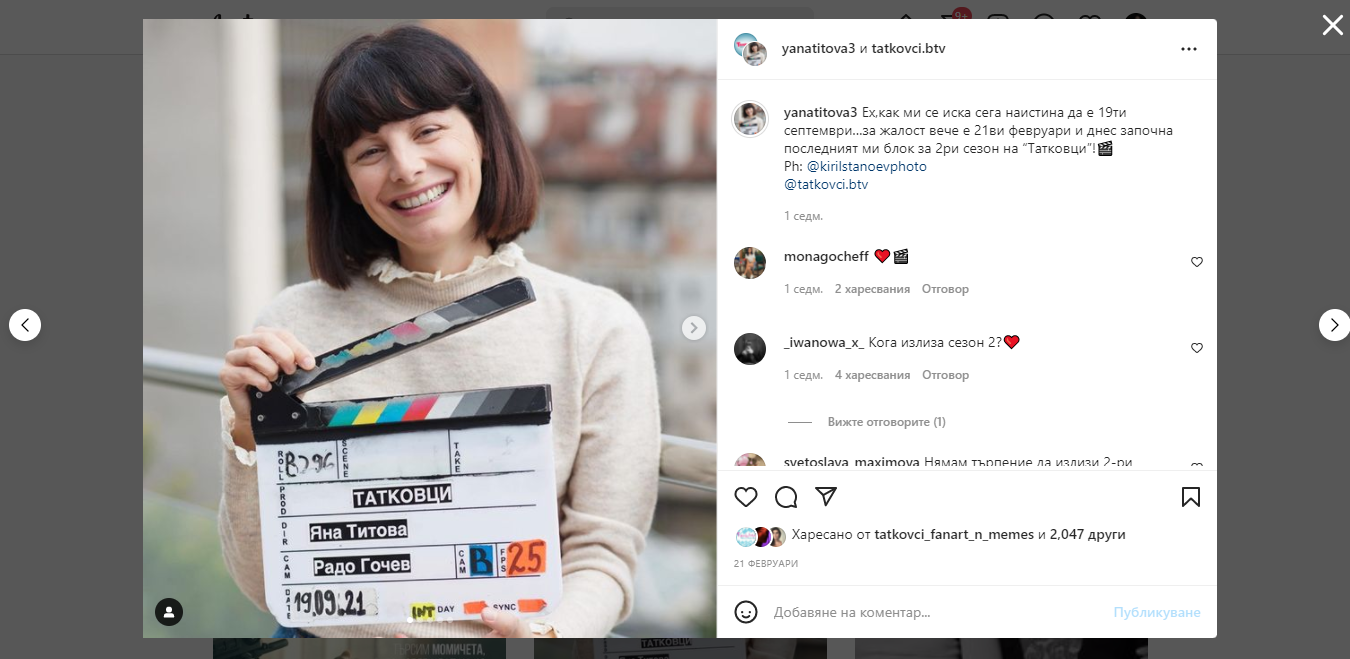Expand replies with "Вижте отговорите (1)"

(x=886, y=422)
